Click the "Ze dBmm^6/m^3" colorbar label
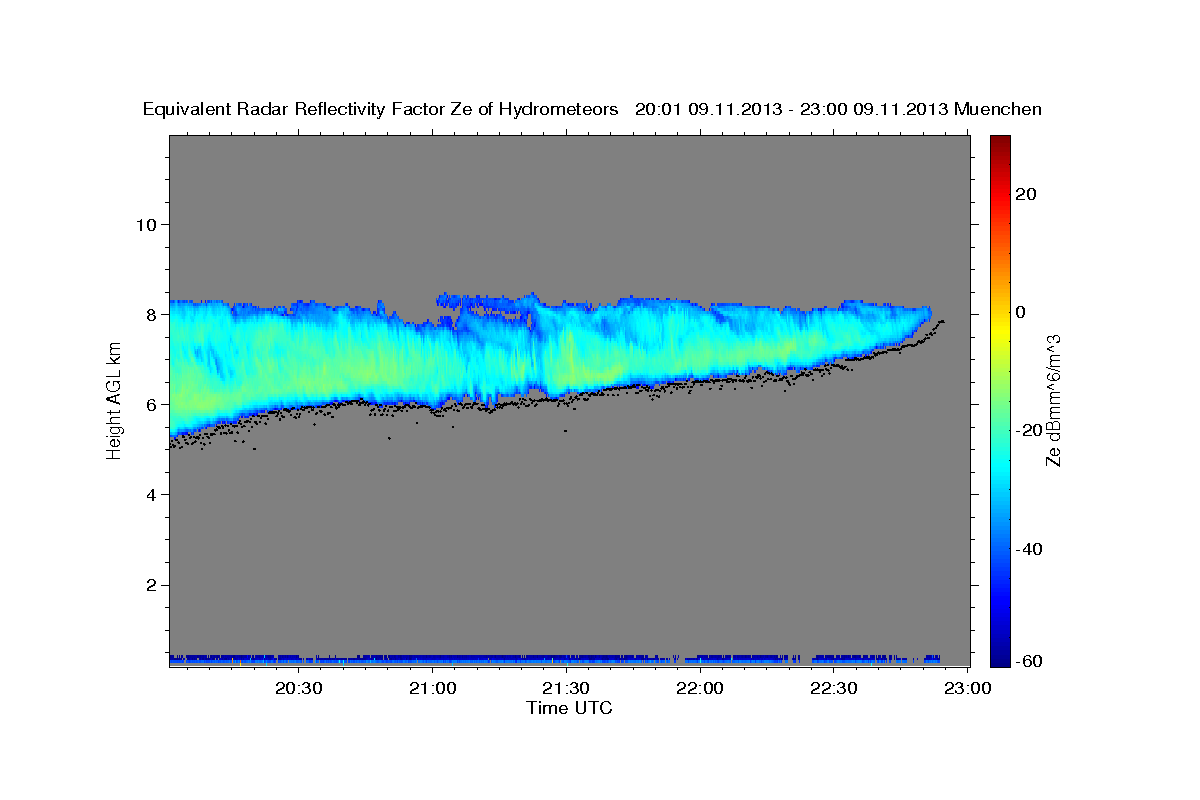Screen dimensions: 1200x800 click(x=1053, y=400)
